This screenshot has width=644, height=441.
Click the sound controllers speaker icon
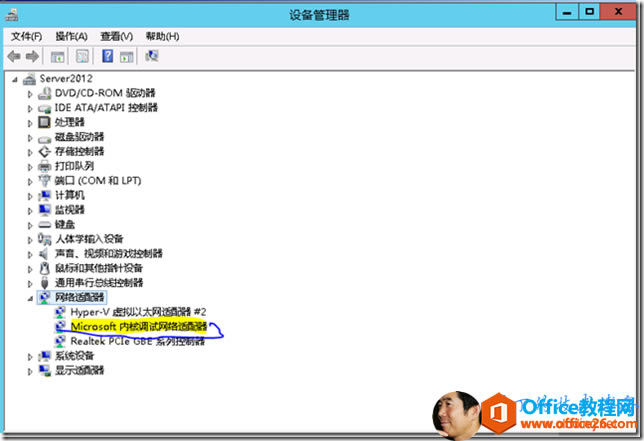pos(44,254)
